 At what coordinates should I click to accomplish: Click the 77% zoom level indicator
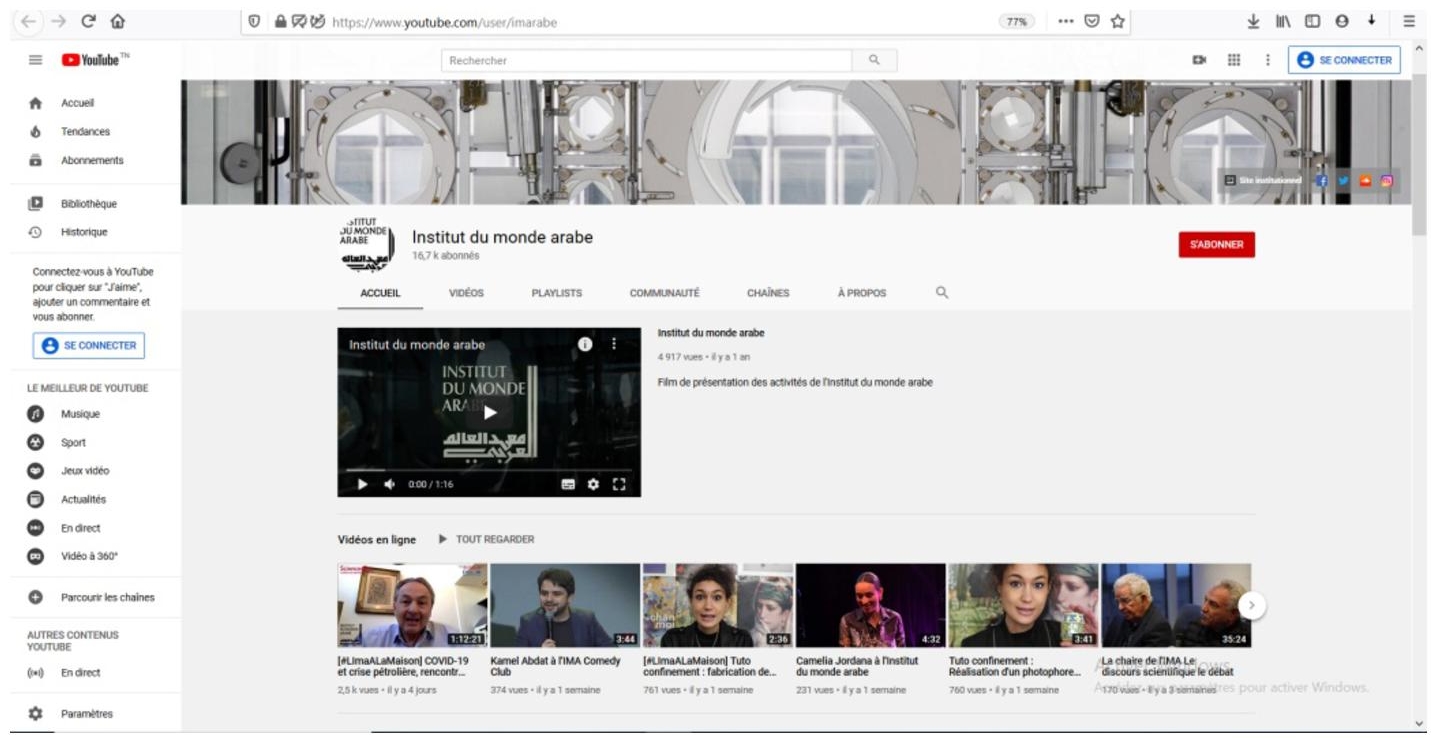coord(1016,21)
